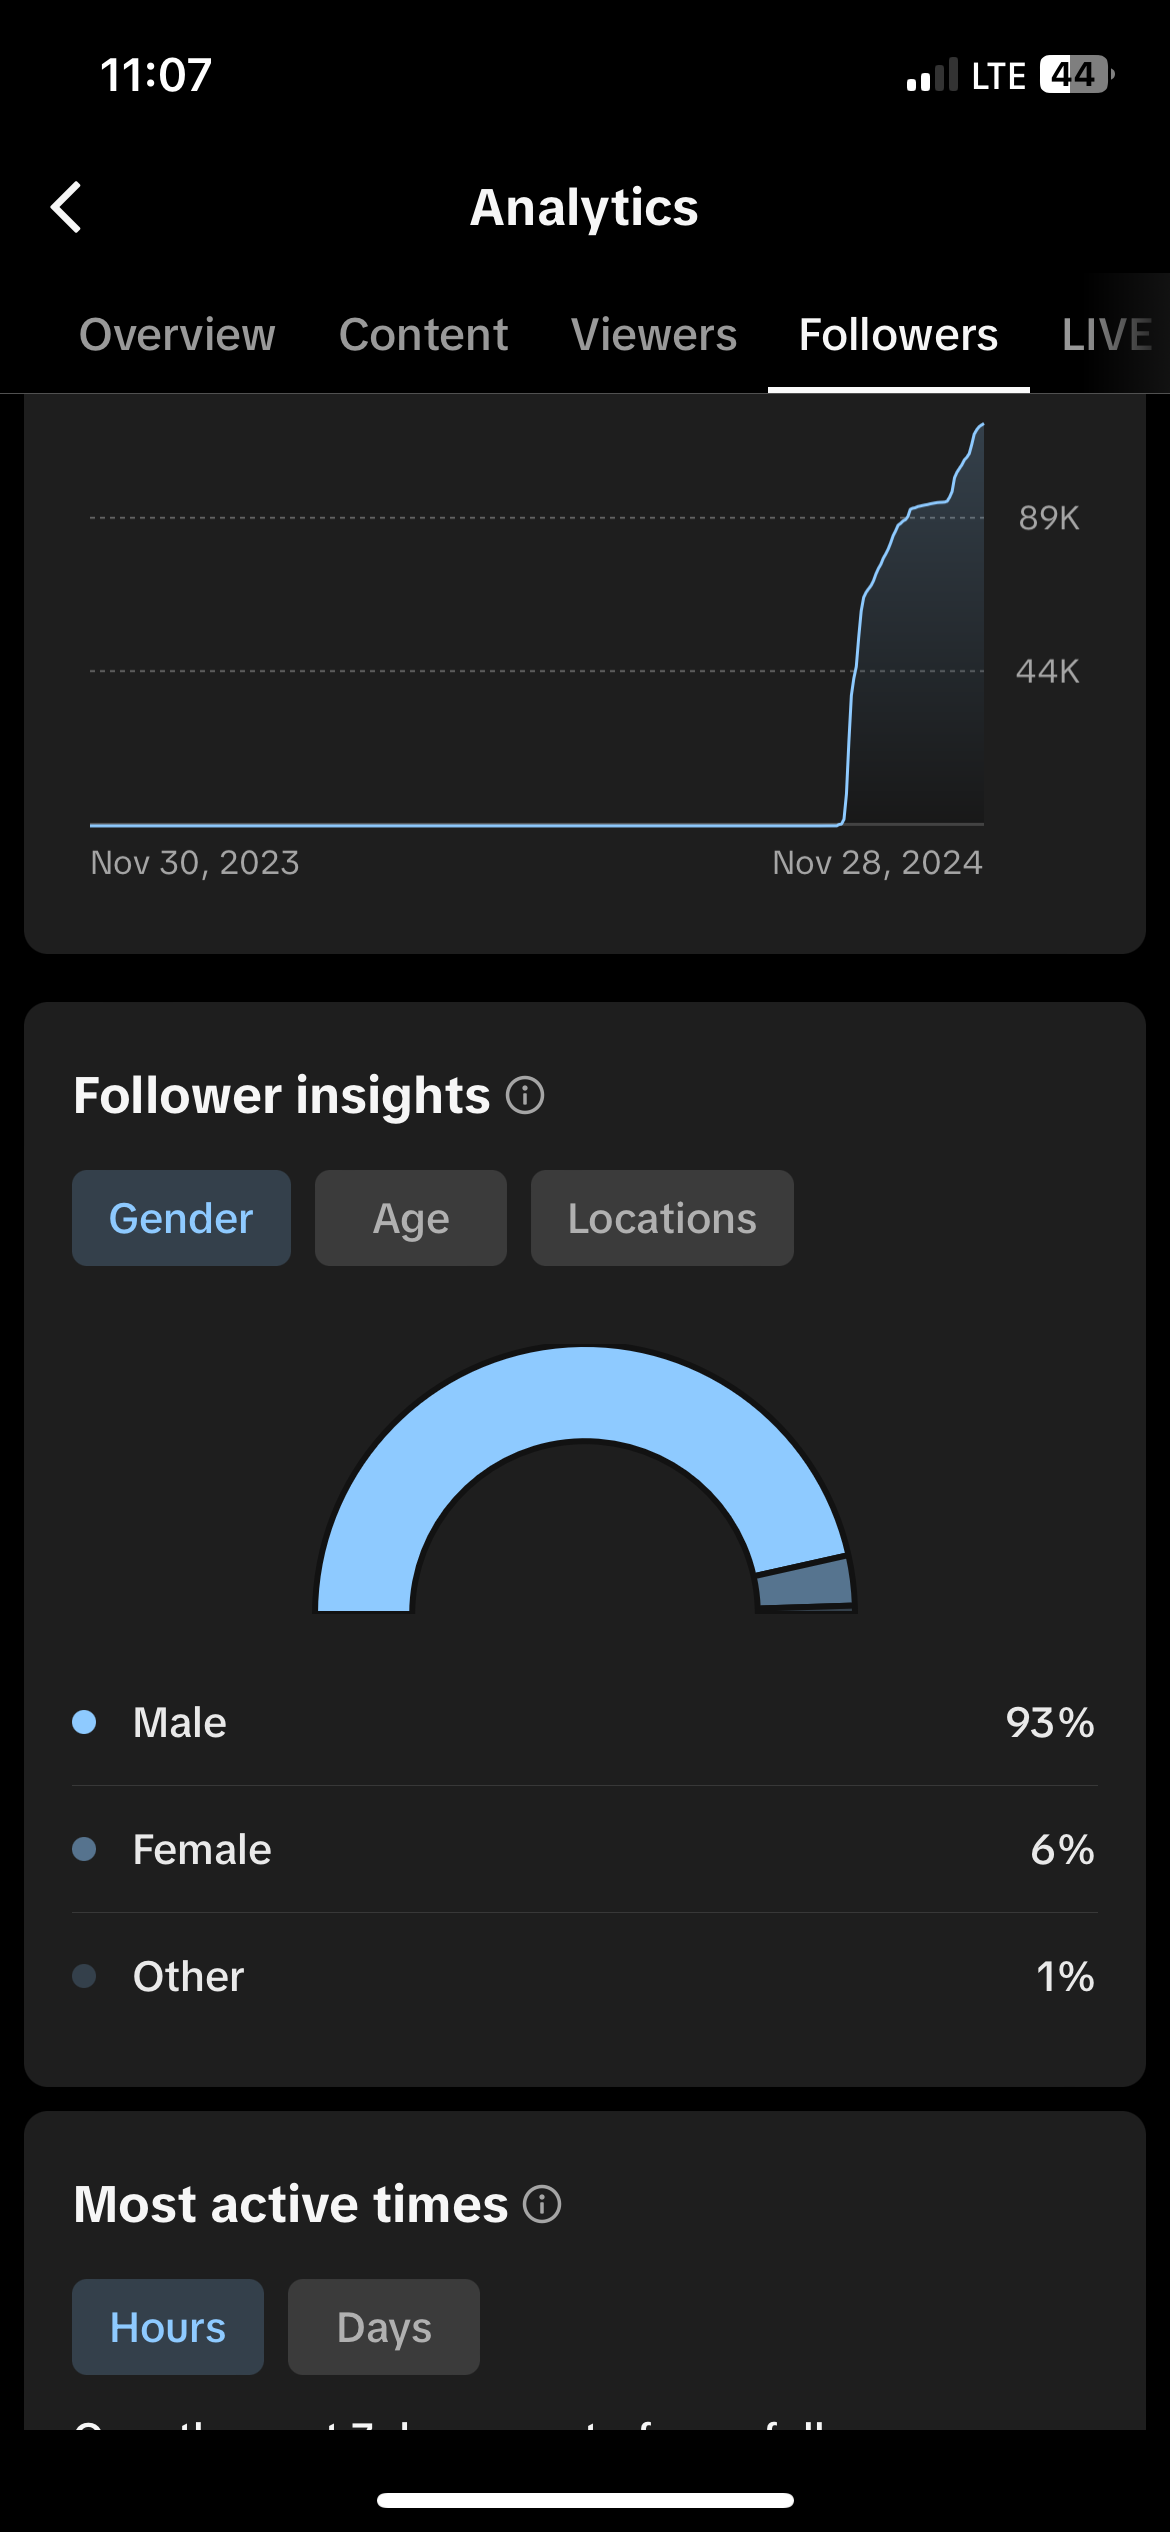Tap the follower growth chart peak
The image size is (1170, 2532).
pyautogui.click(x=982, y=425)
